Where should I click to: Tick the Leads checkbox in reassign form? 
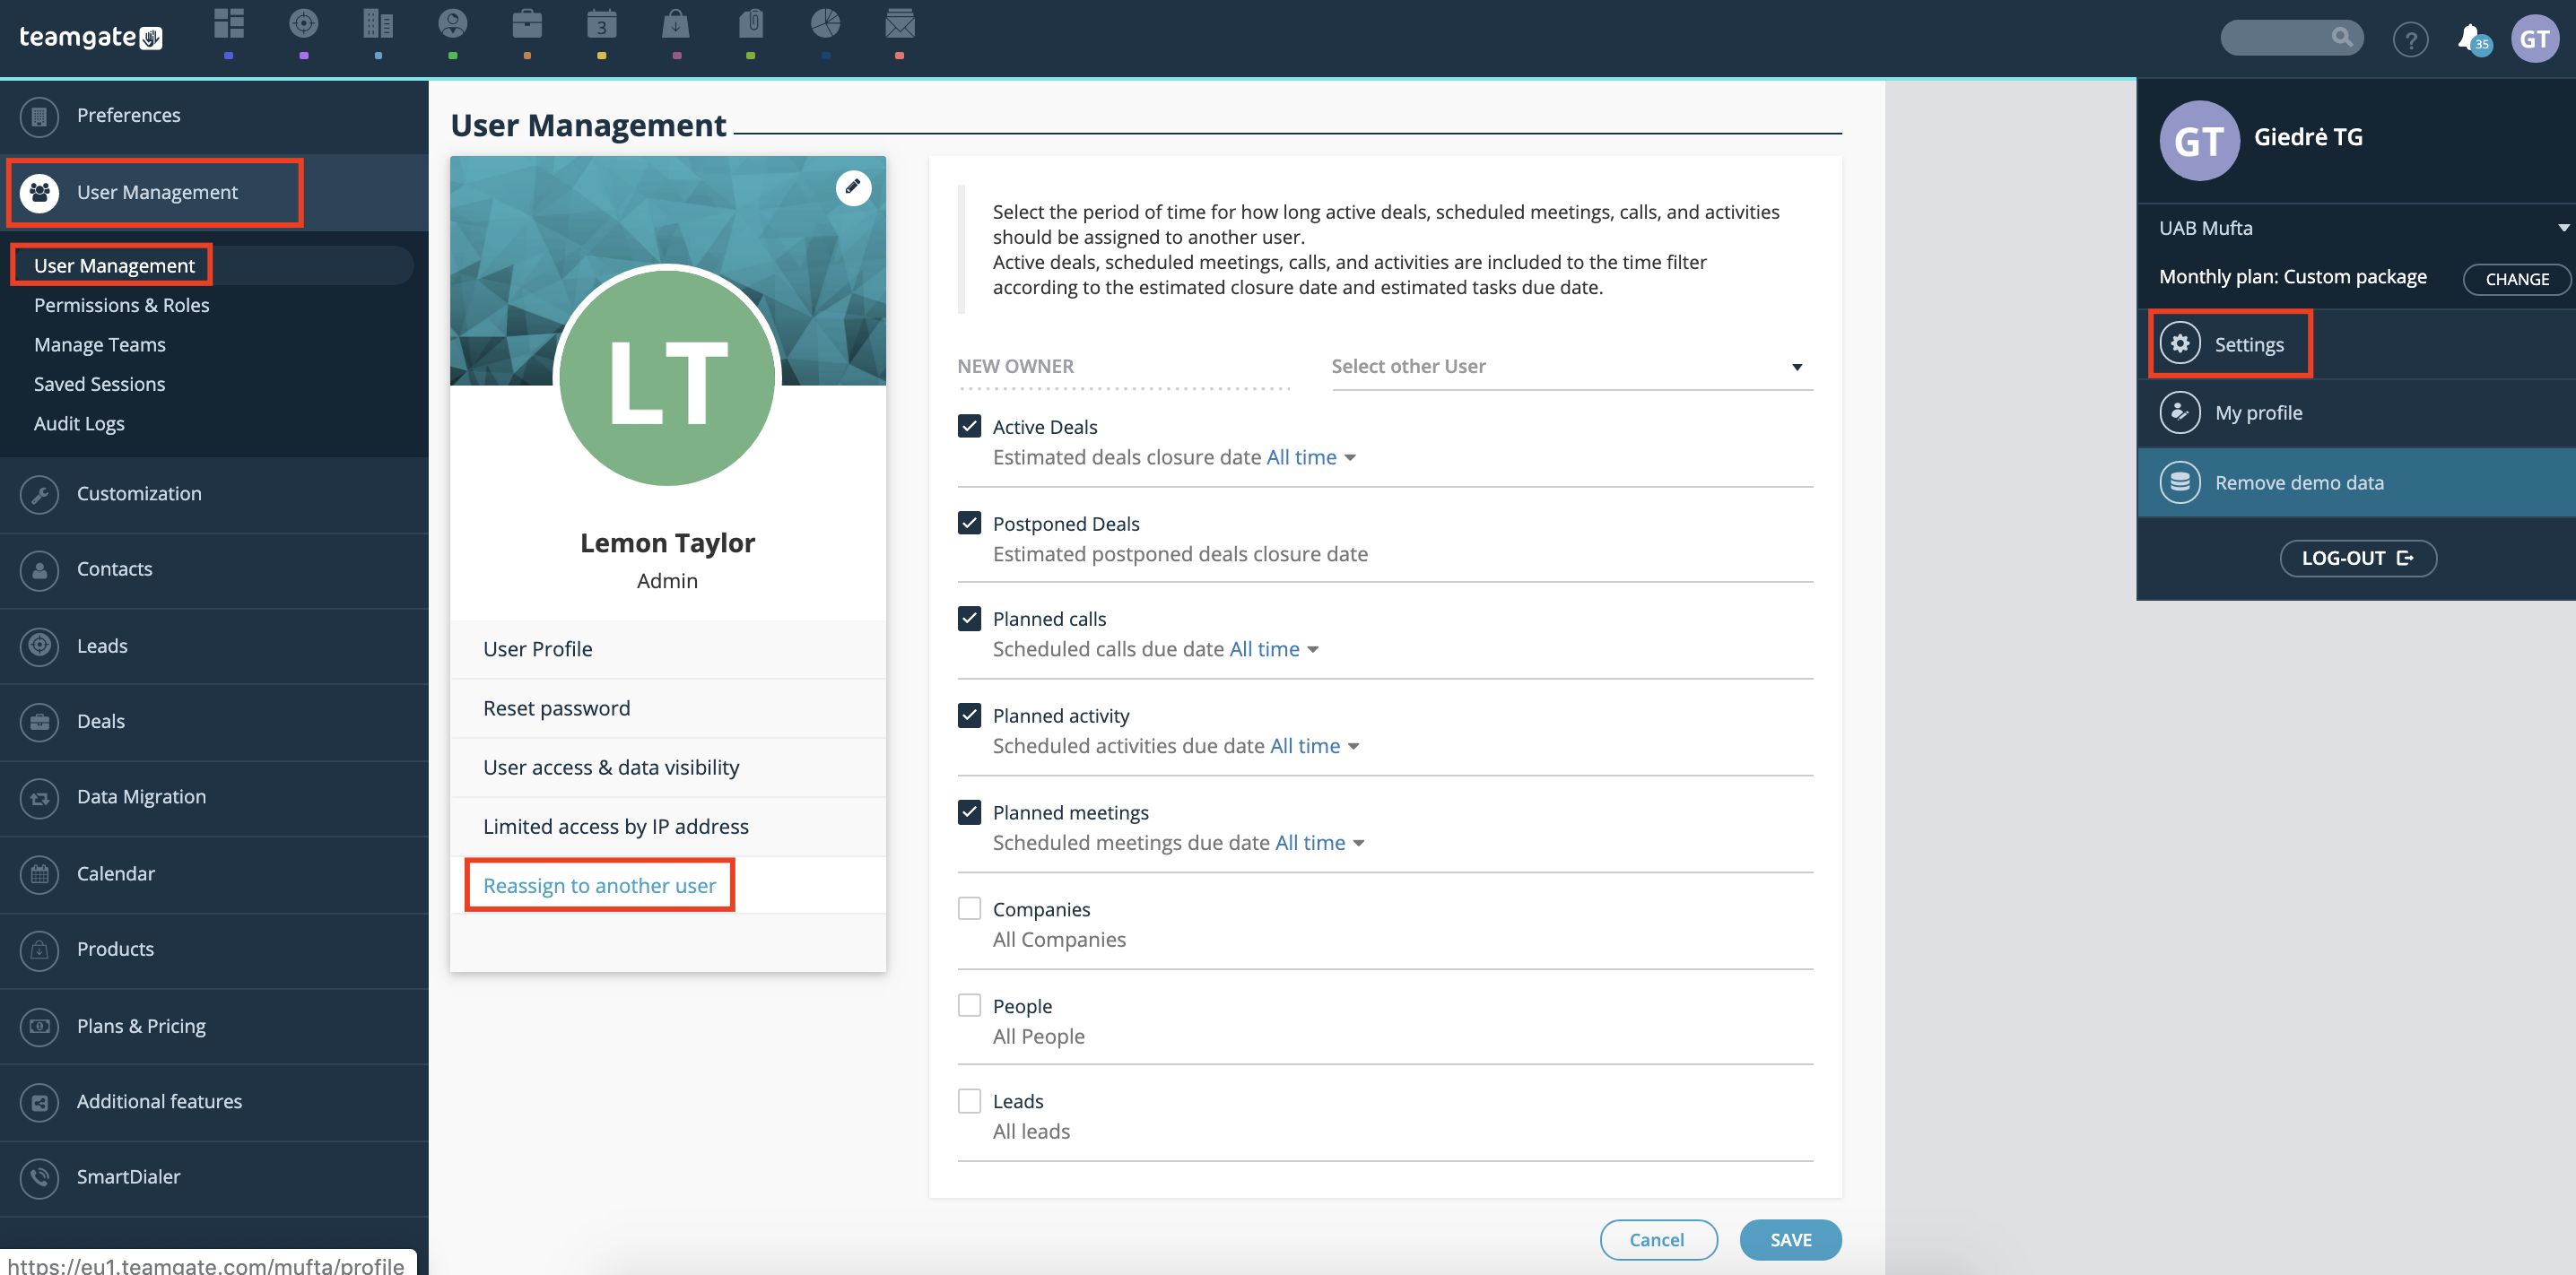[969, 1101]
